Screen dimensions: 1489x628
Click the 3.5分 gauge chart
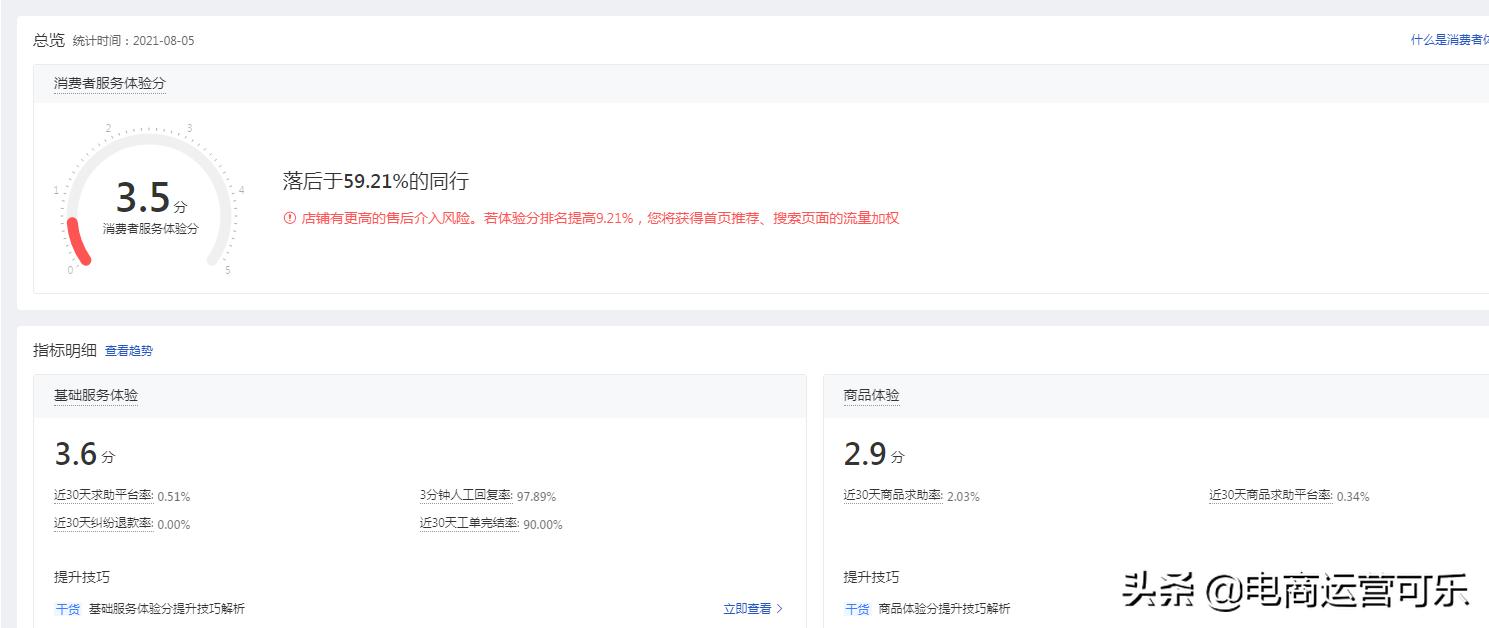(x=150, y=198)
